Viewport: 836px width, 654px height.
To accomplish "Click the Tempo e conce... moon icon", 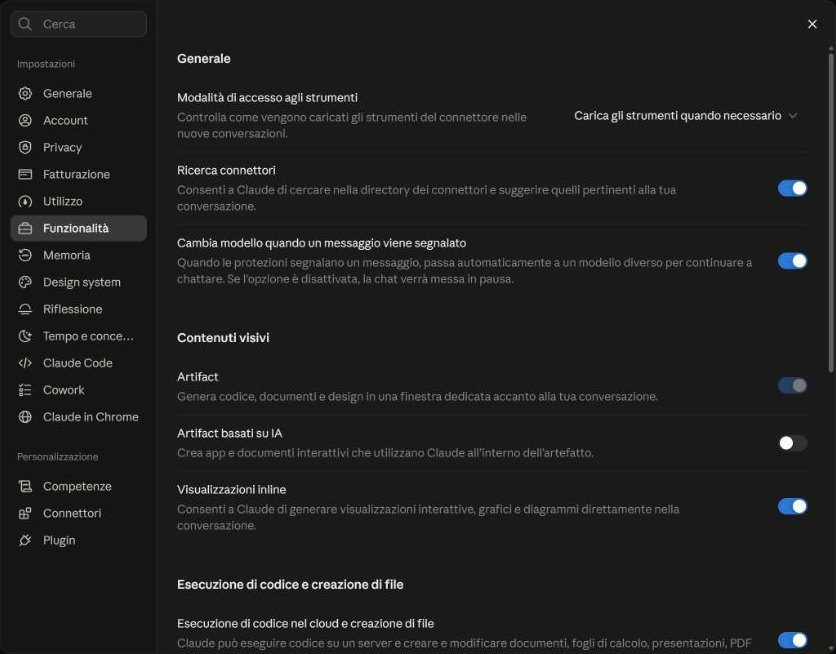I will coord(25,336).
